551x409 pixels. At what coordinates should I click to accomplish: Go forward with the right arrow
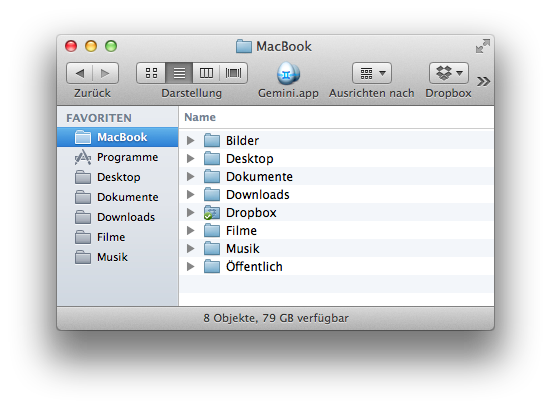pos(105,73)
